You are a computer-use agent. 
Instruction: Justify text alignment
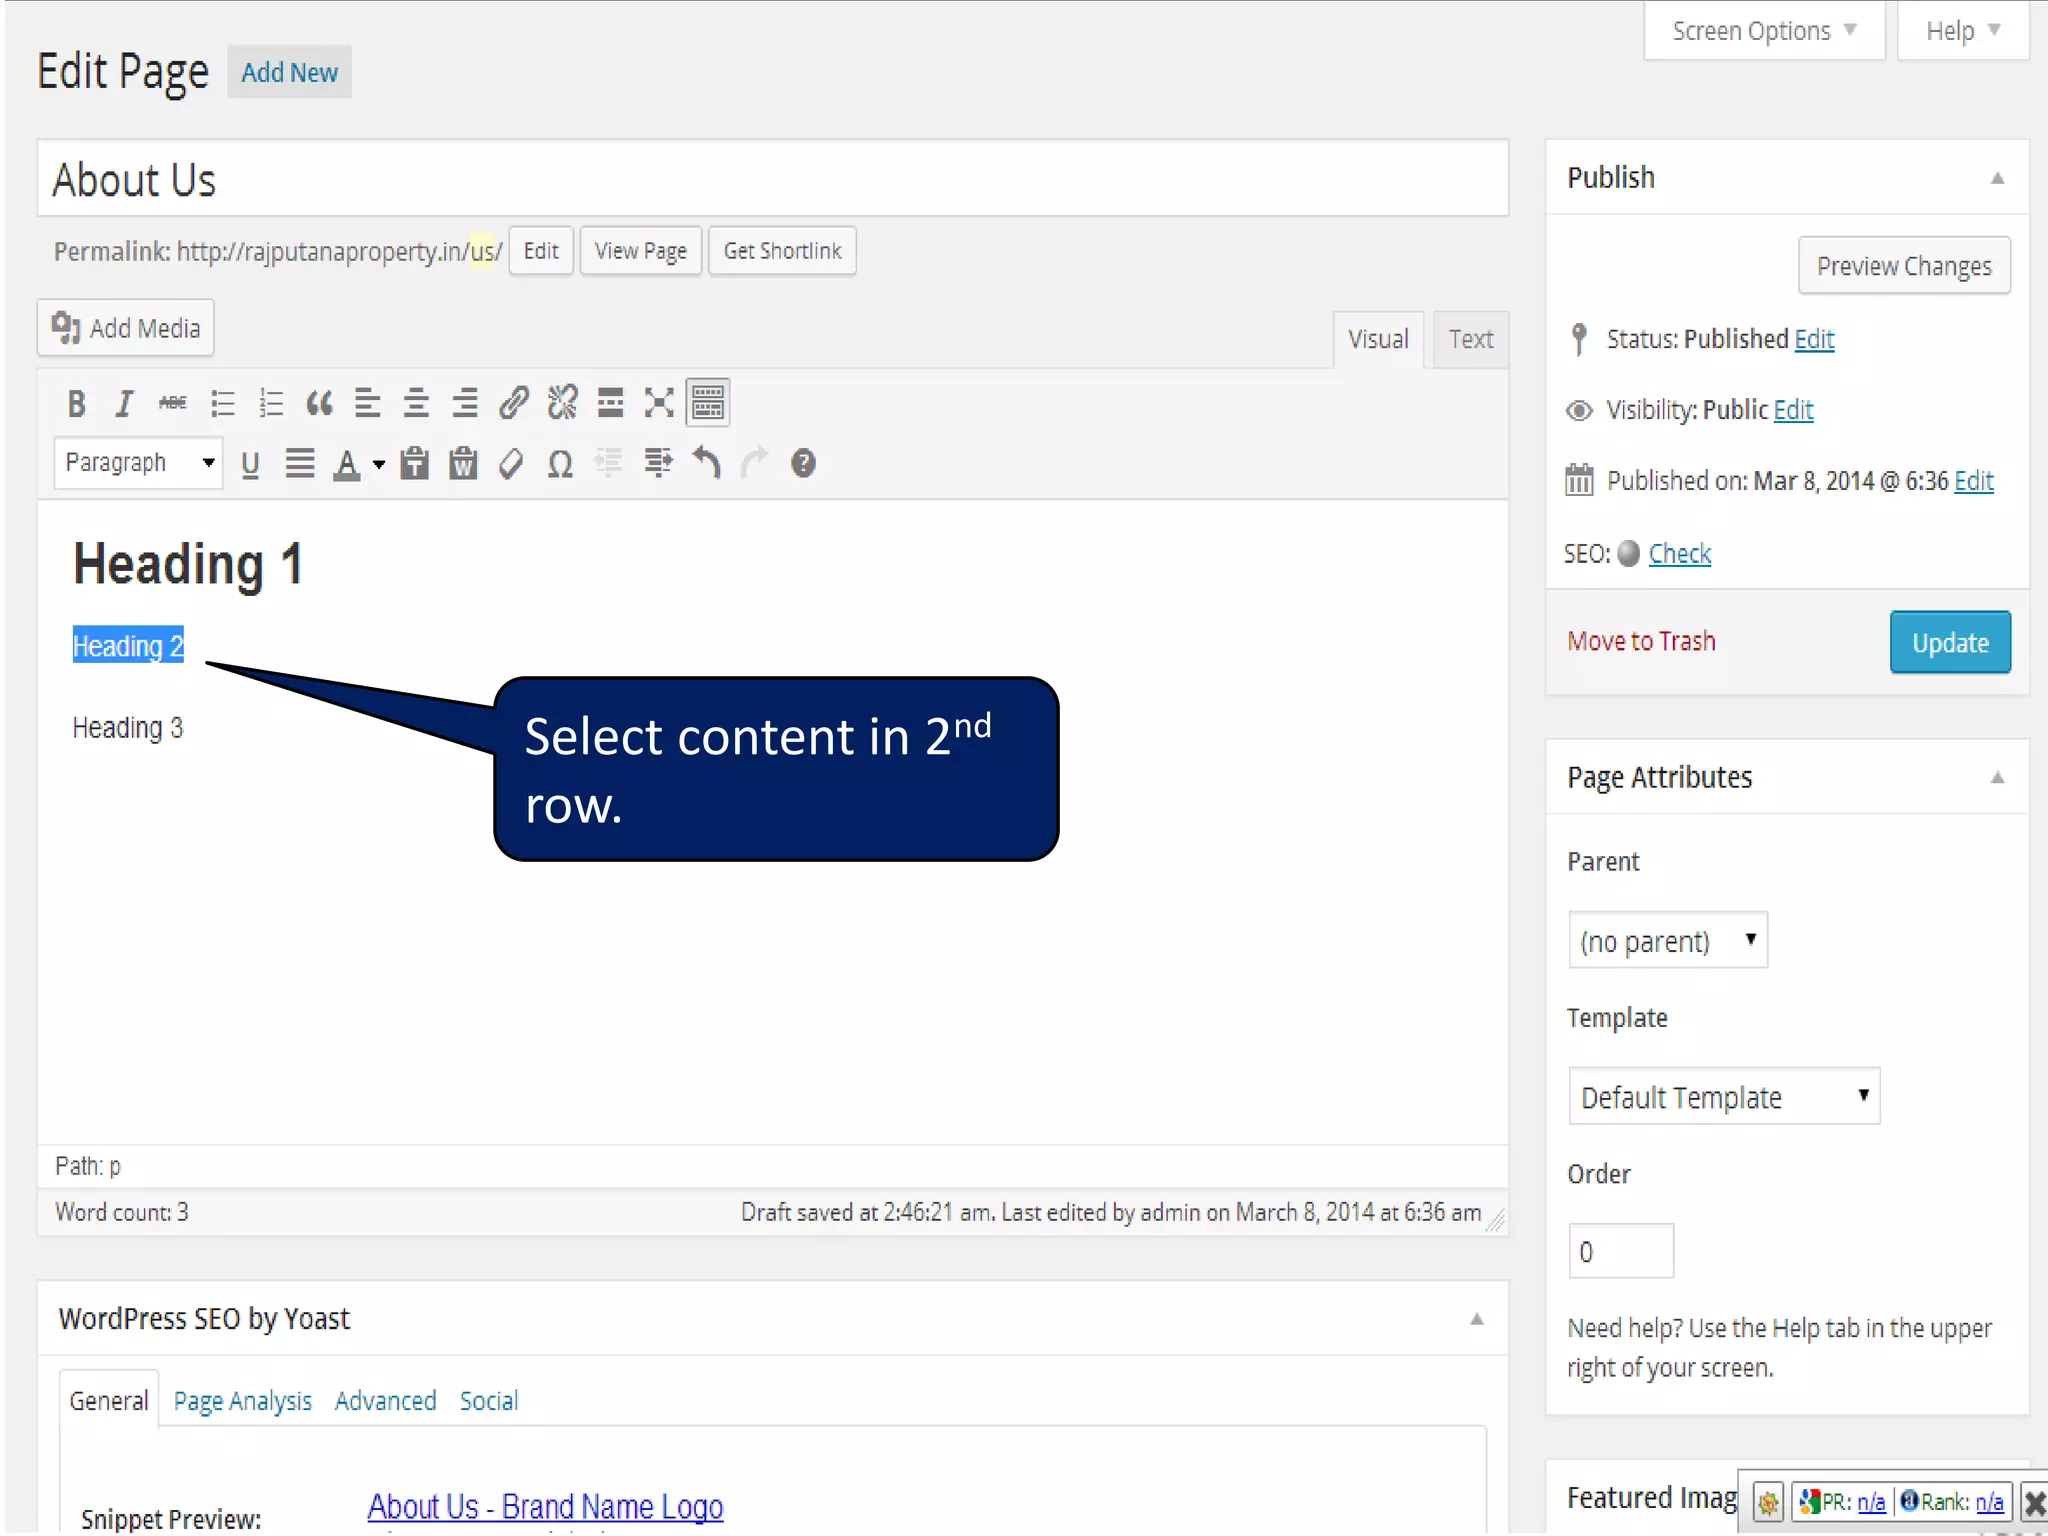[x=300, y=464]
